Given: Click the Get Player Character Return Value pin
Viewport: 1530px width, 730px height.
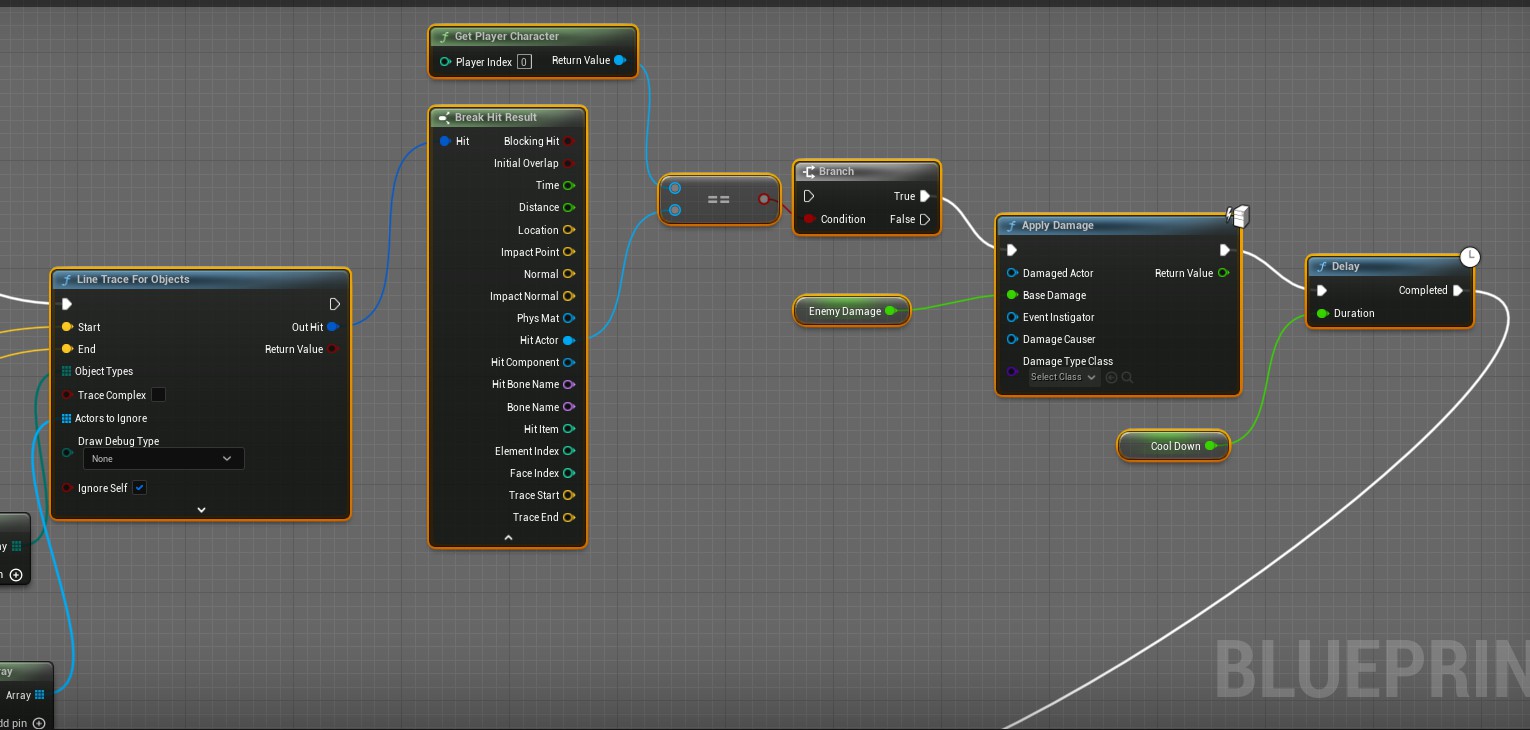Looking at the screenshot, I should [620, 61].
